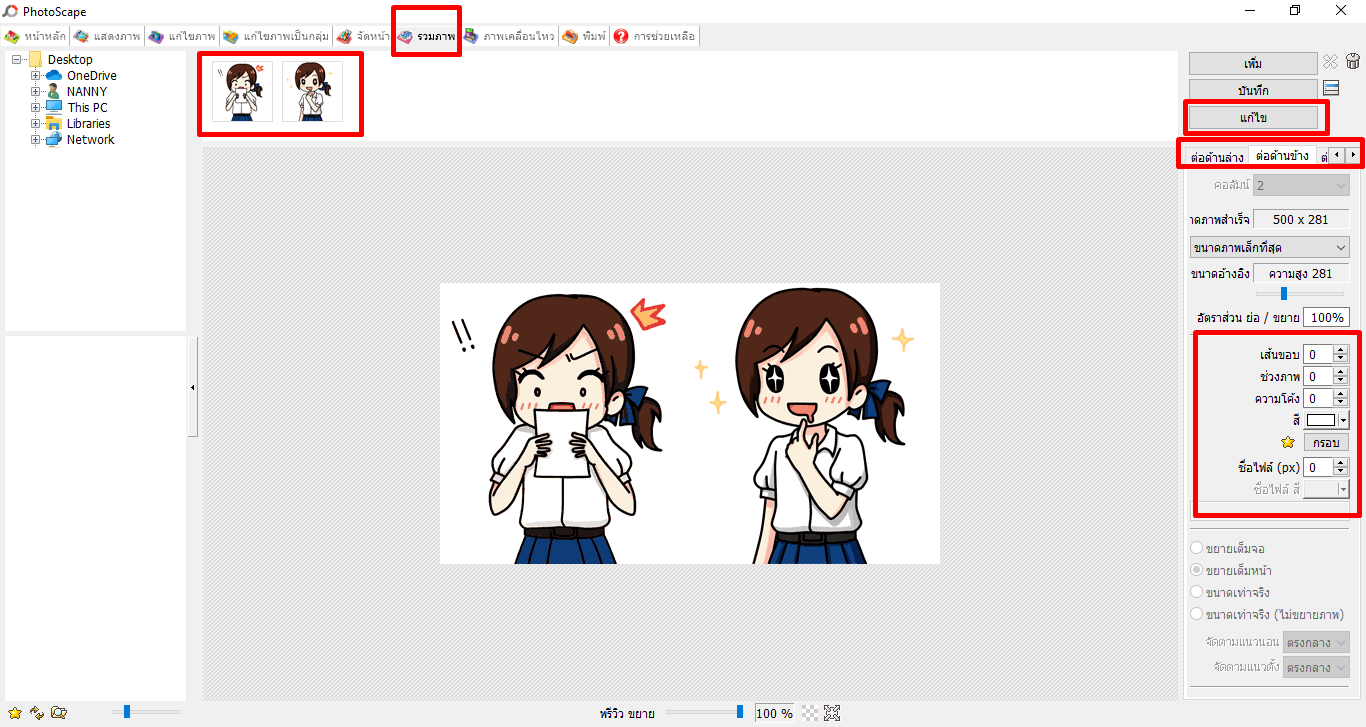This screenshot has height=727, width=1366.
Task: Click the yellow star next to กรอบ button
Action: click(x=1288, y=442)
